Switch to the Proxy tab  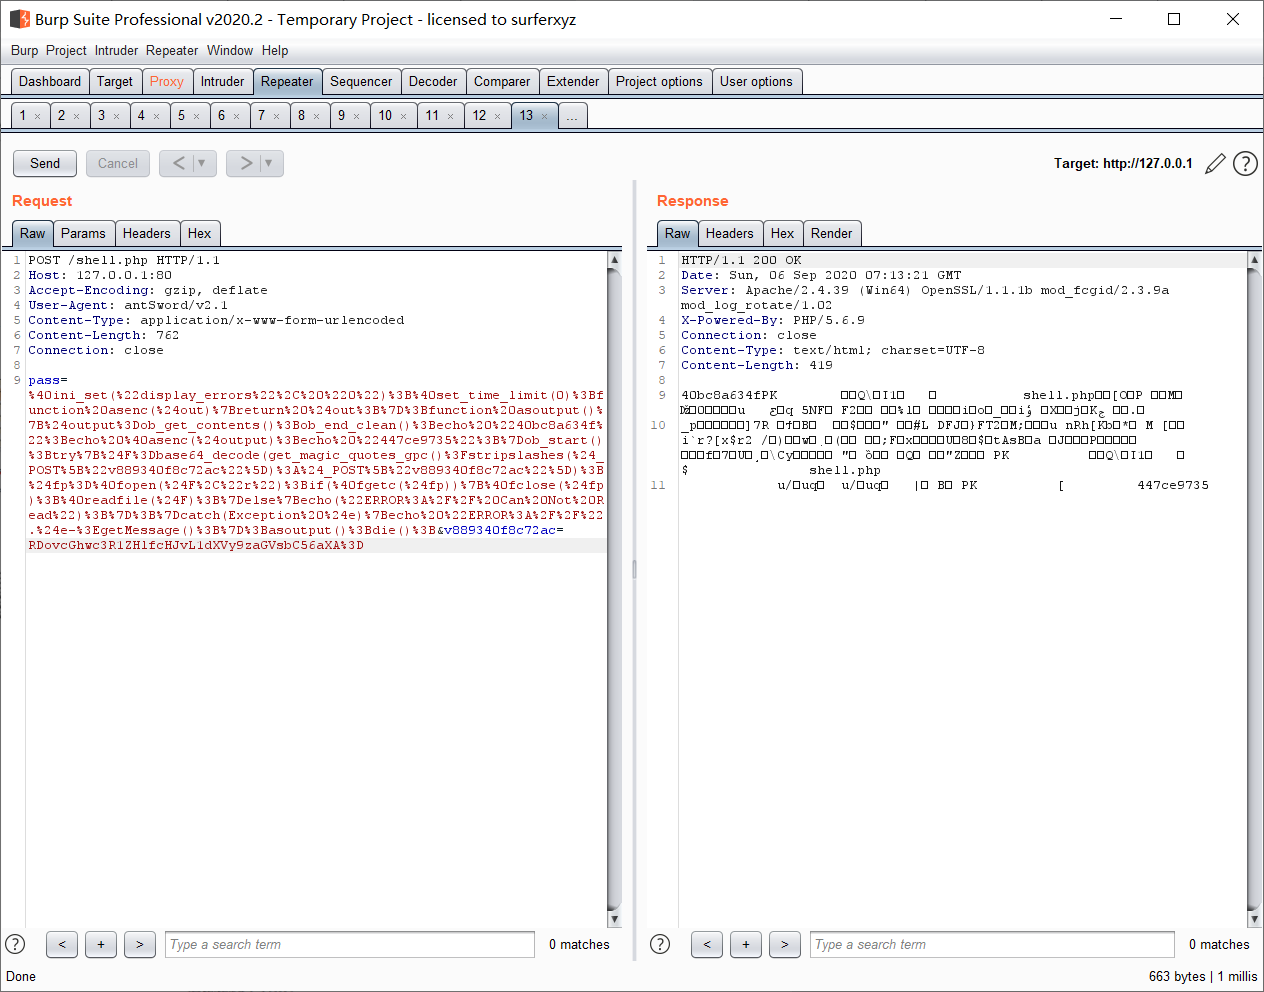pos(167,82)
